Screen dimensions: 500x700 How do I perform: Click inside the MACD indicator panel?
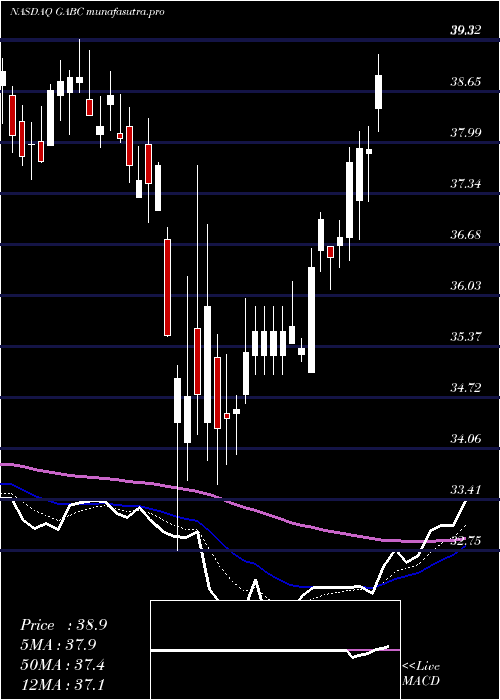tap(275, 650)
